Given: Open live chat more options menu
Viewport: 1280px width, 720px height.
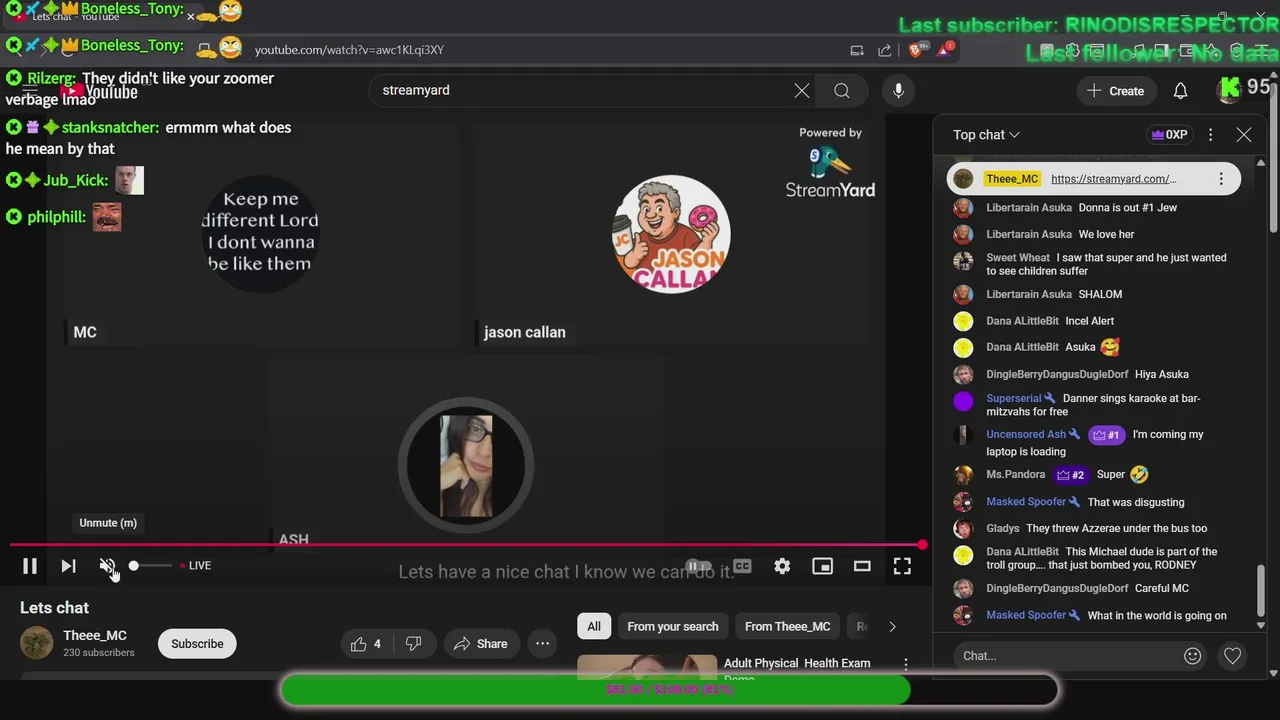Looking at the screenshot, I should [1210, 135].
